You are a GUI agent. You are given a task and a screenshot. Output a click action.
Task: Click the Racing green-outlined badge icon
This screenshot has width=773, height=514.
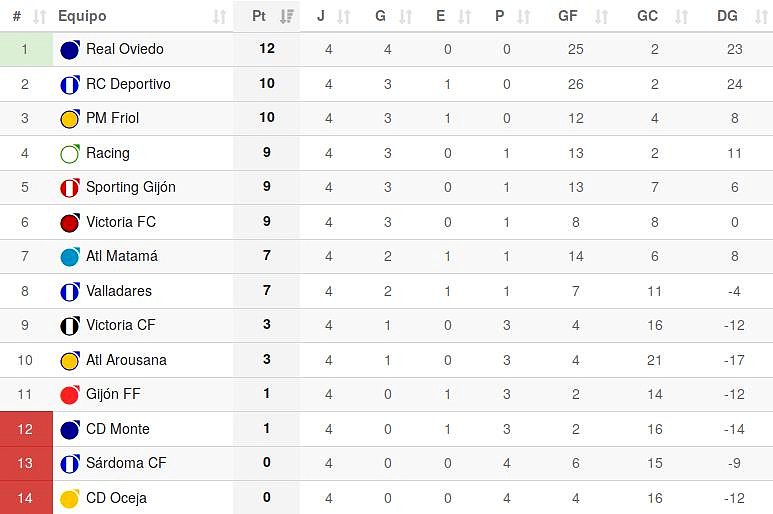pos(70,153)
